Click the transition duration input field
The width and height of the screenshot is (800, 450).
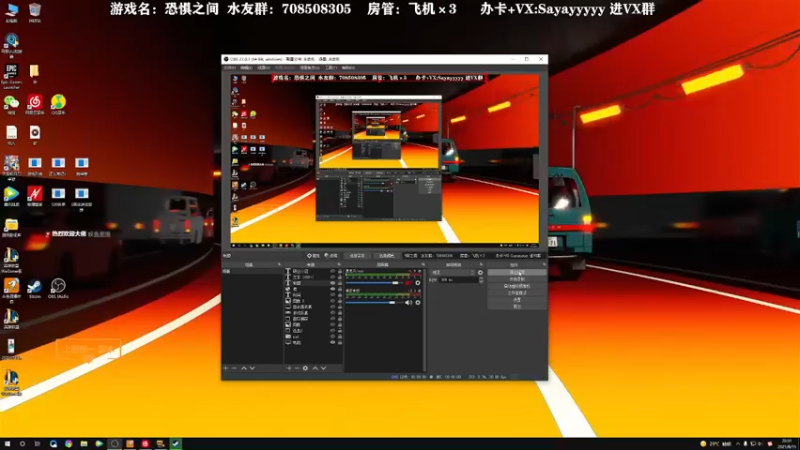tap(458, 280)
